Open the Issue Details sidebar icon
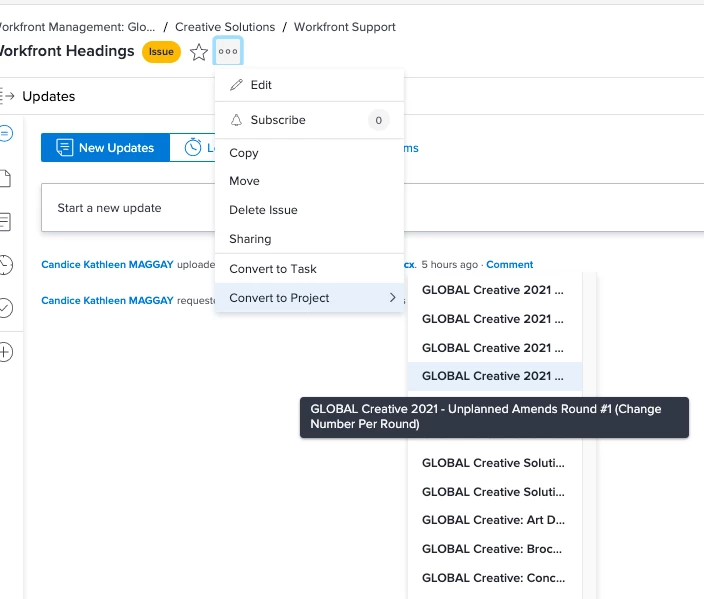 (5, 222)
